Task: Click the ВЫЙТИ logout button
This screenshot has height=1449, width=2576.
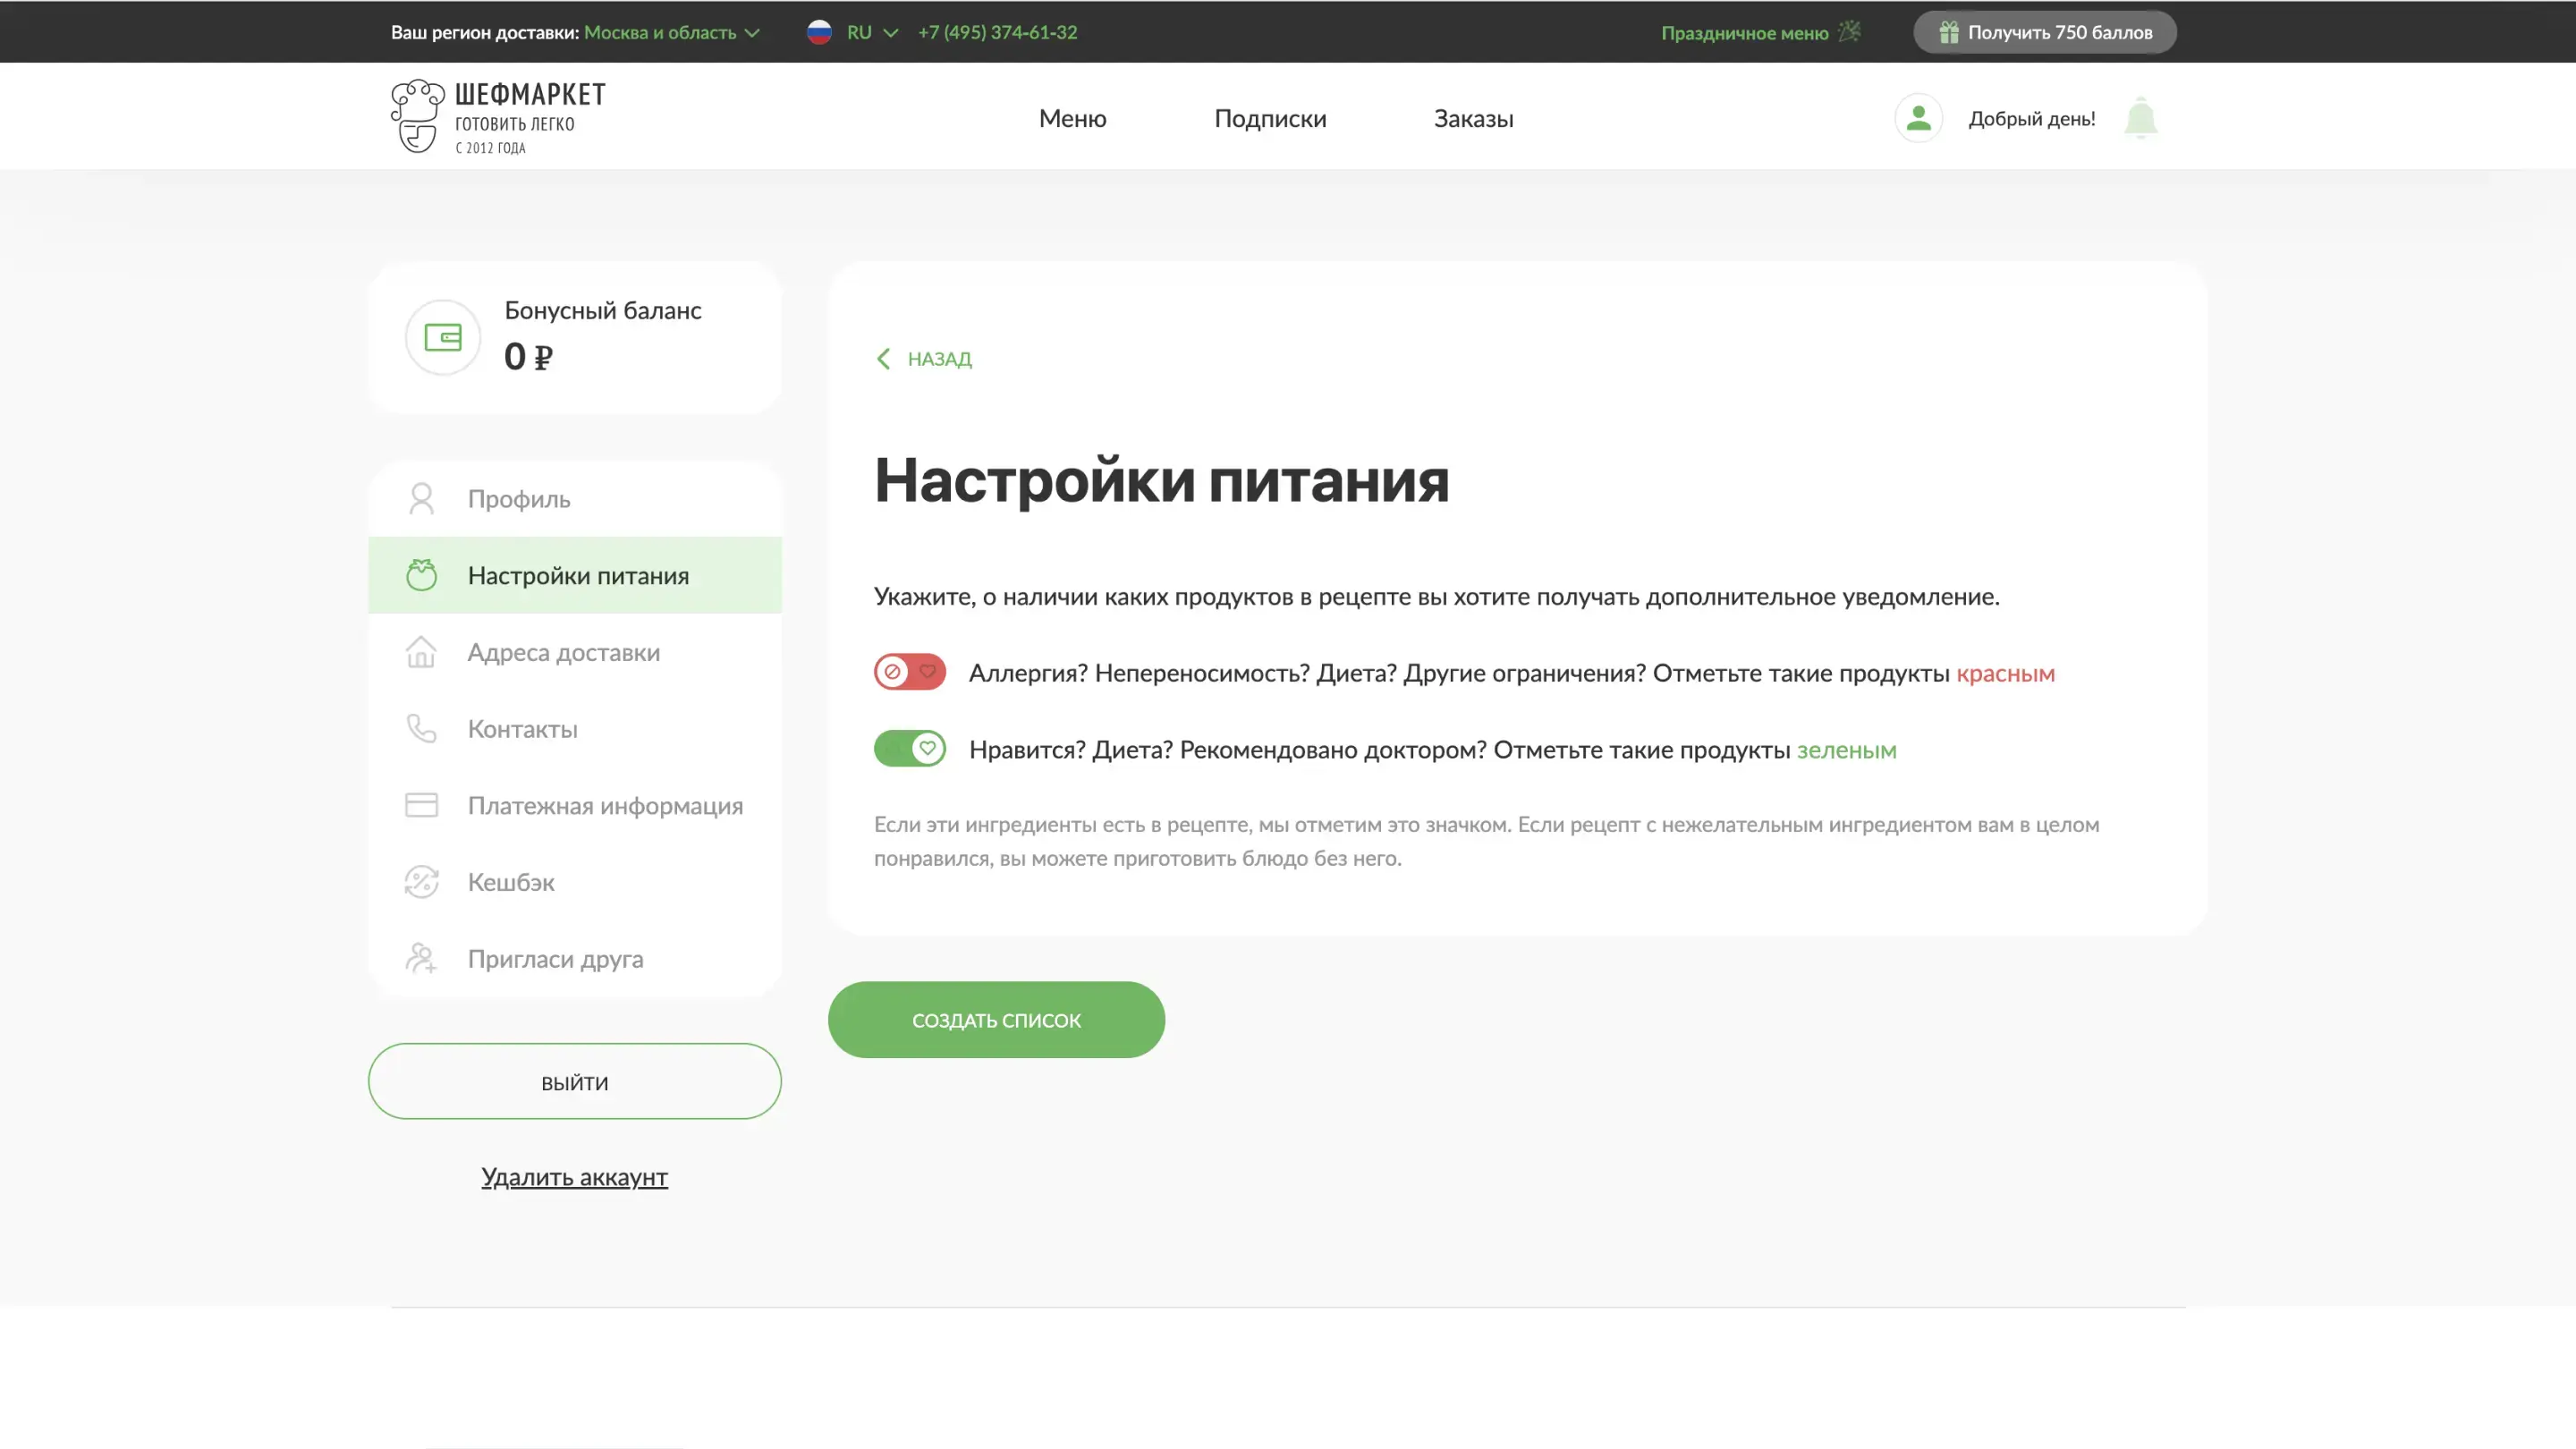Action: [x=574, y=1082]
